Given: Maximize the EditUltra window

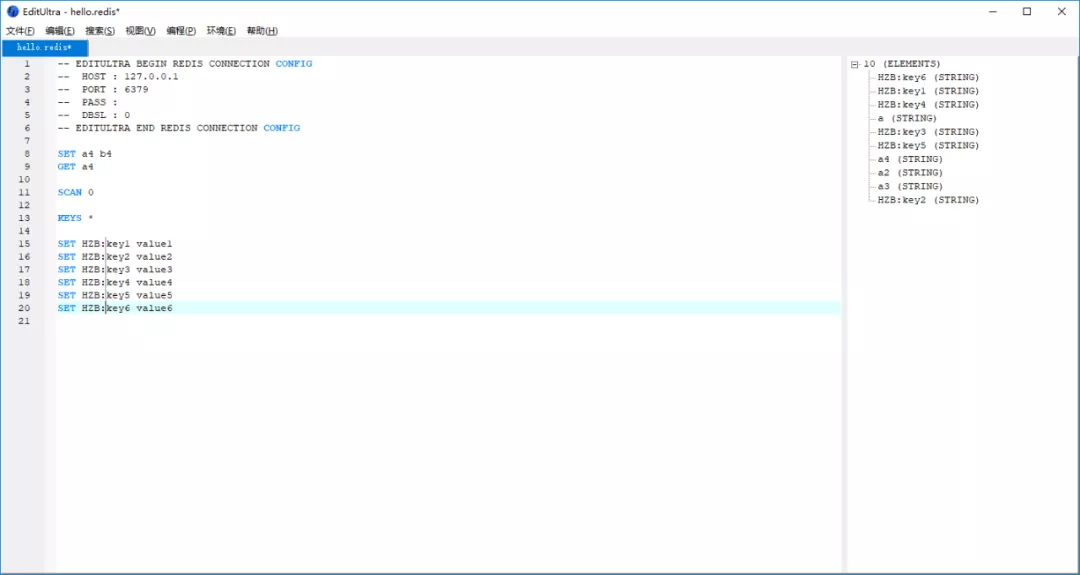Looking at the screenshot, I should 1027,12.
